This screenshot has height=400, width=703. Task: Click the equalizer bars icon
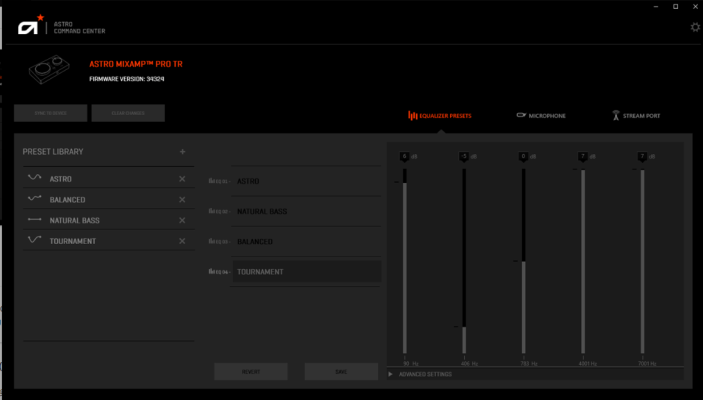point(412,116)
